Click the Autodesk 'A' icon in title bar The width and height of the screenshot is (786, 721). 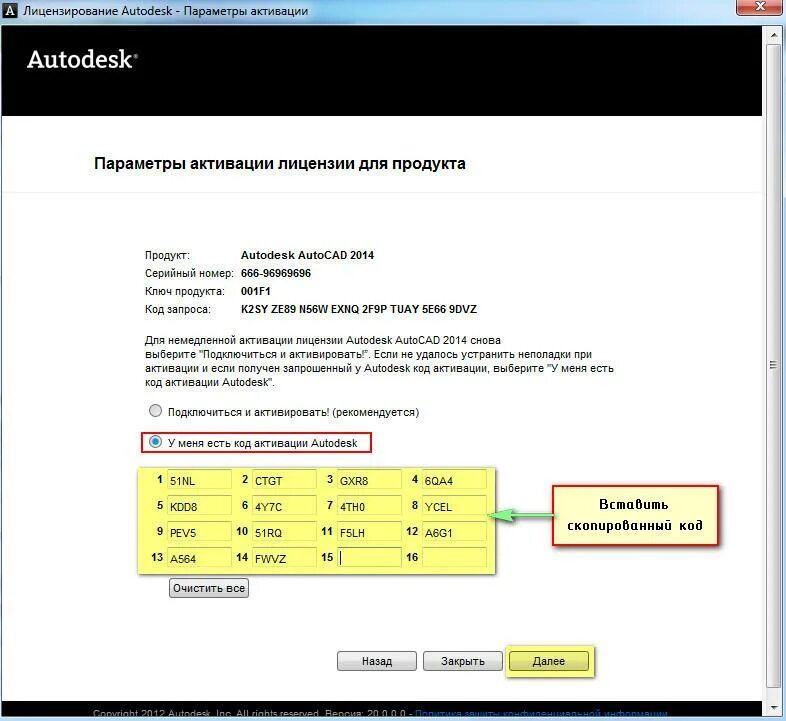click(x=10, y=10)
